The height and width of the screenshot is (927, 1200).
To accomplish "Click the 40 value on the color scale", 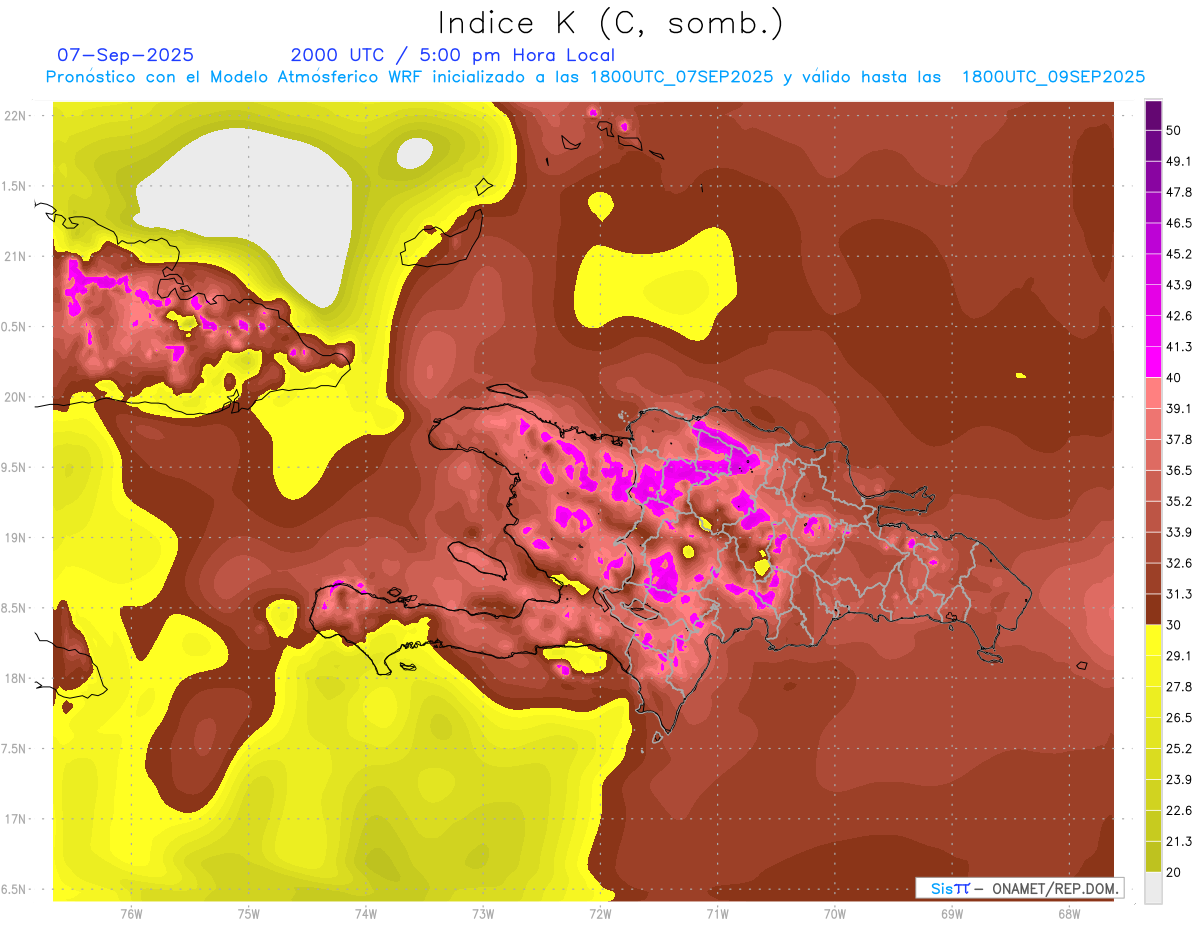I will (1174, 377).
